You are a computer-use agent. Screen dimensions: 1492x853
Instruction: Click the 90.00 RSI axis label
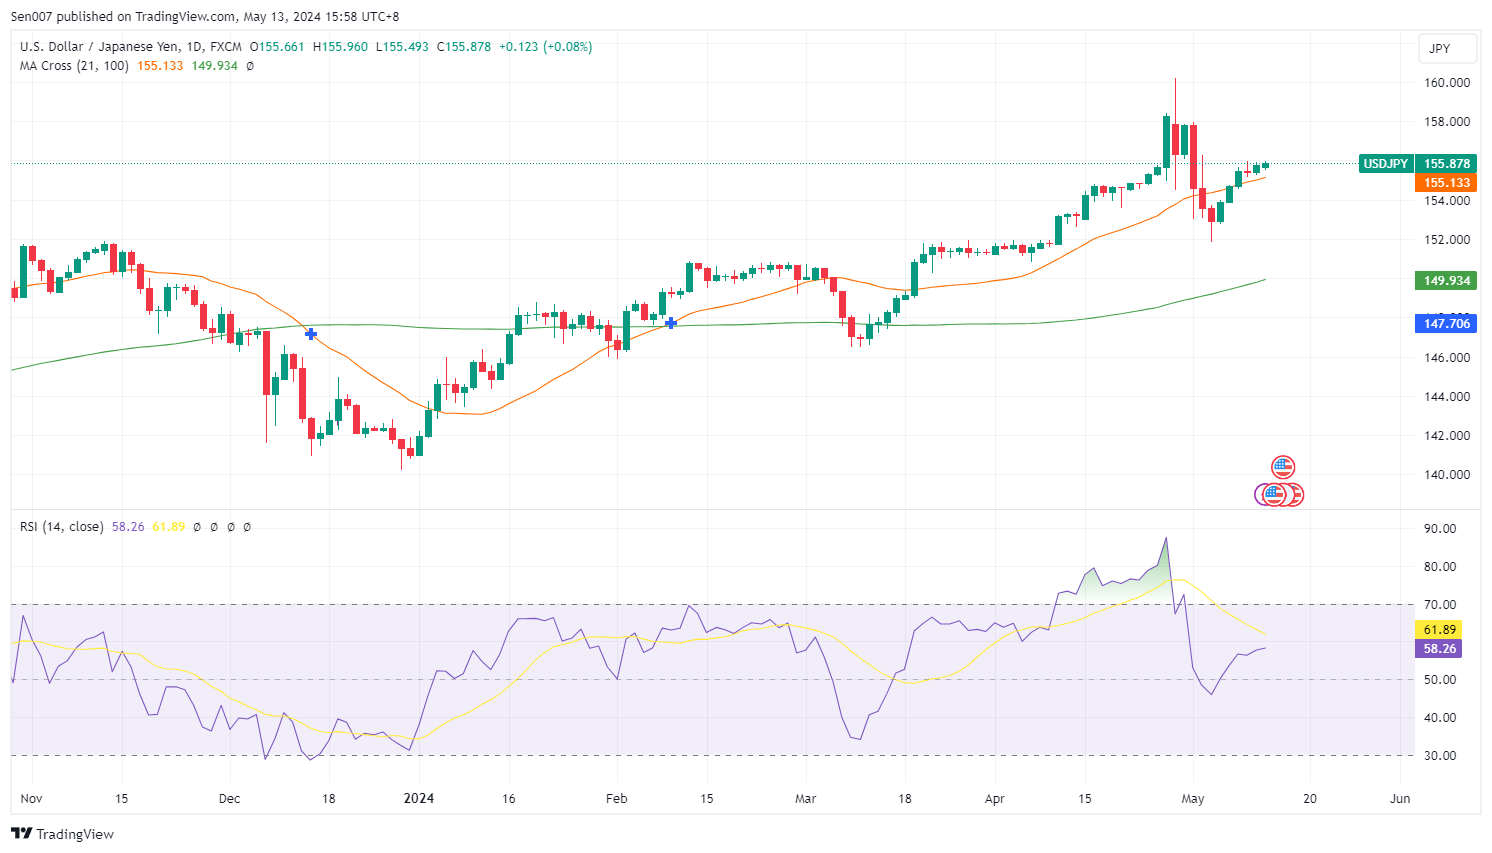(x=1440, y=529)
